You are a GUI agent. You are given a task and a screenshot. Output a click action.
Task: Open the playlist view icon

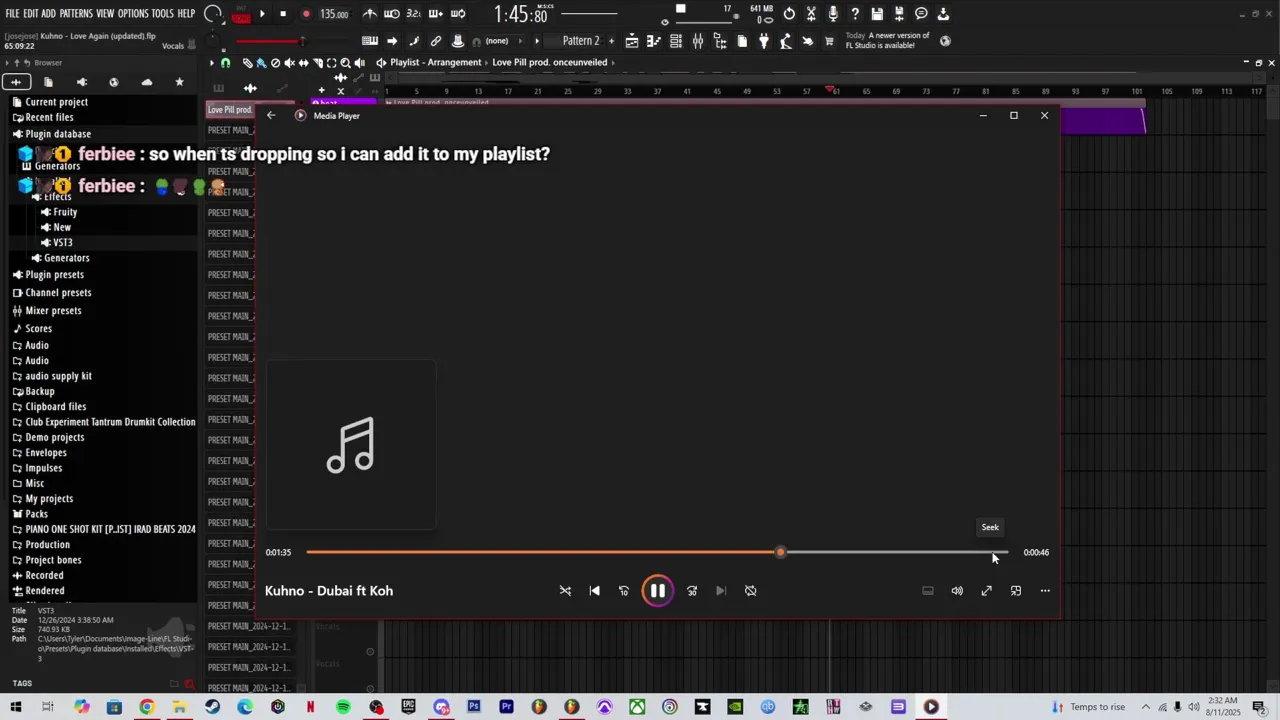click(632, 41)
